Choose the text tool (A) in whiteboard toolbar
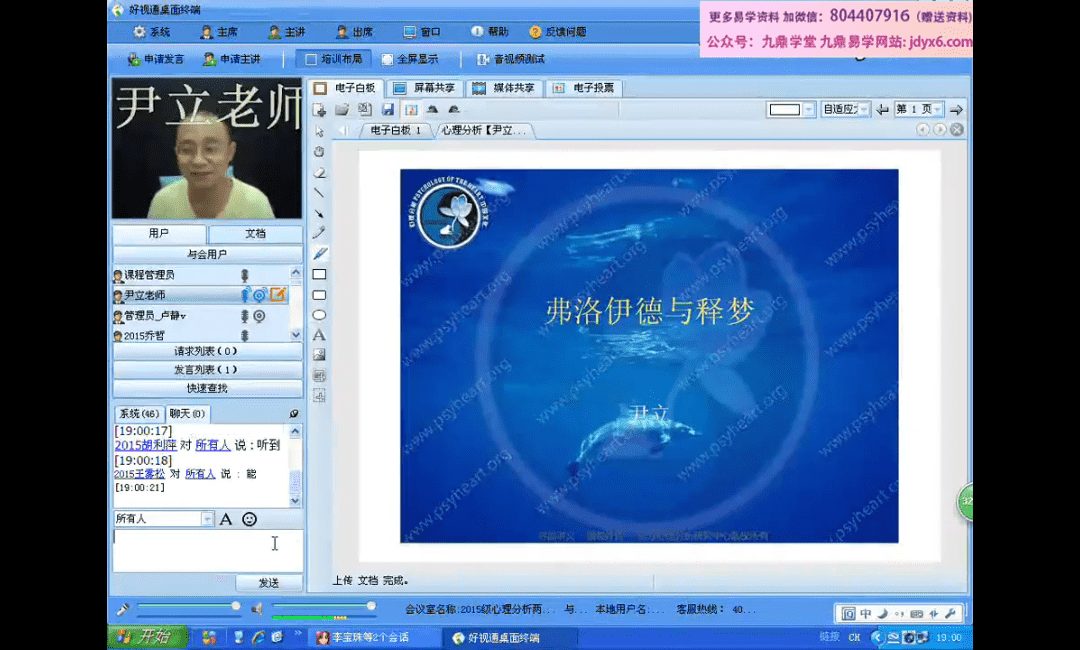 [x=319, y=335]
